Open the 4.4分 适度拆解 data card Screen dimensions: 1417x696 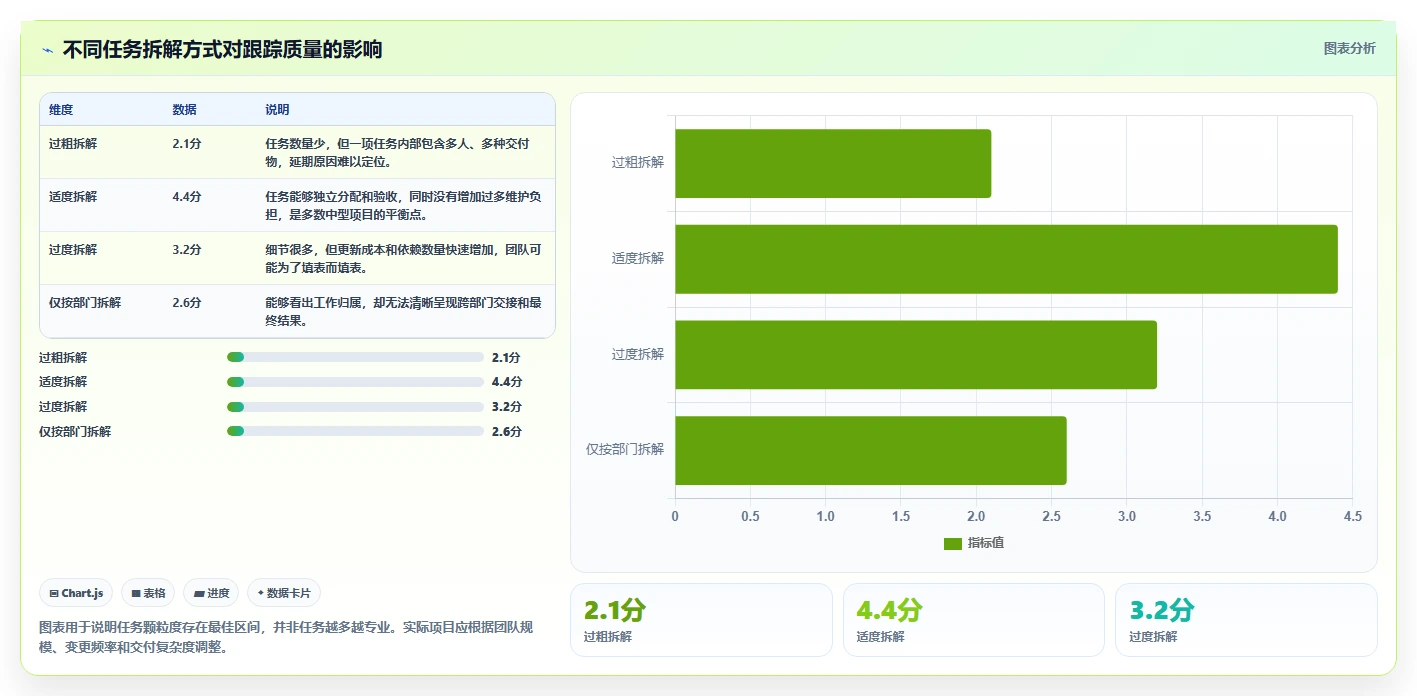(974, 620)
